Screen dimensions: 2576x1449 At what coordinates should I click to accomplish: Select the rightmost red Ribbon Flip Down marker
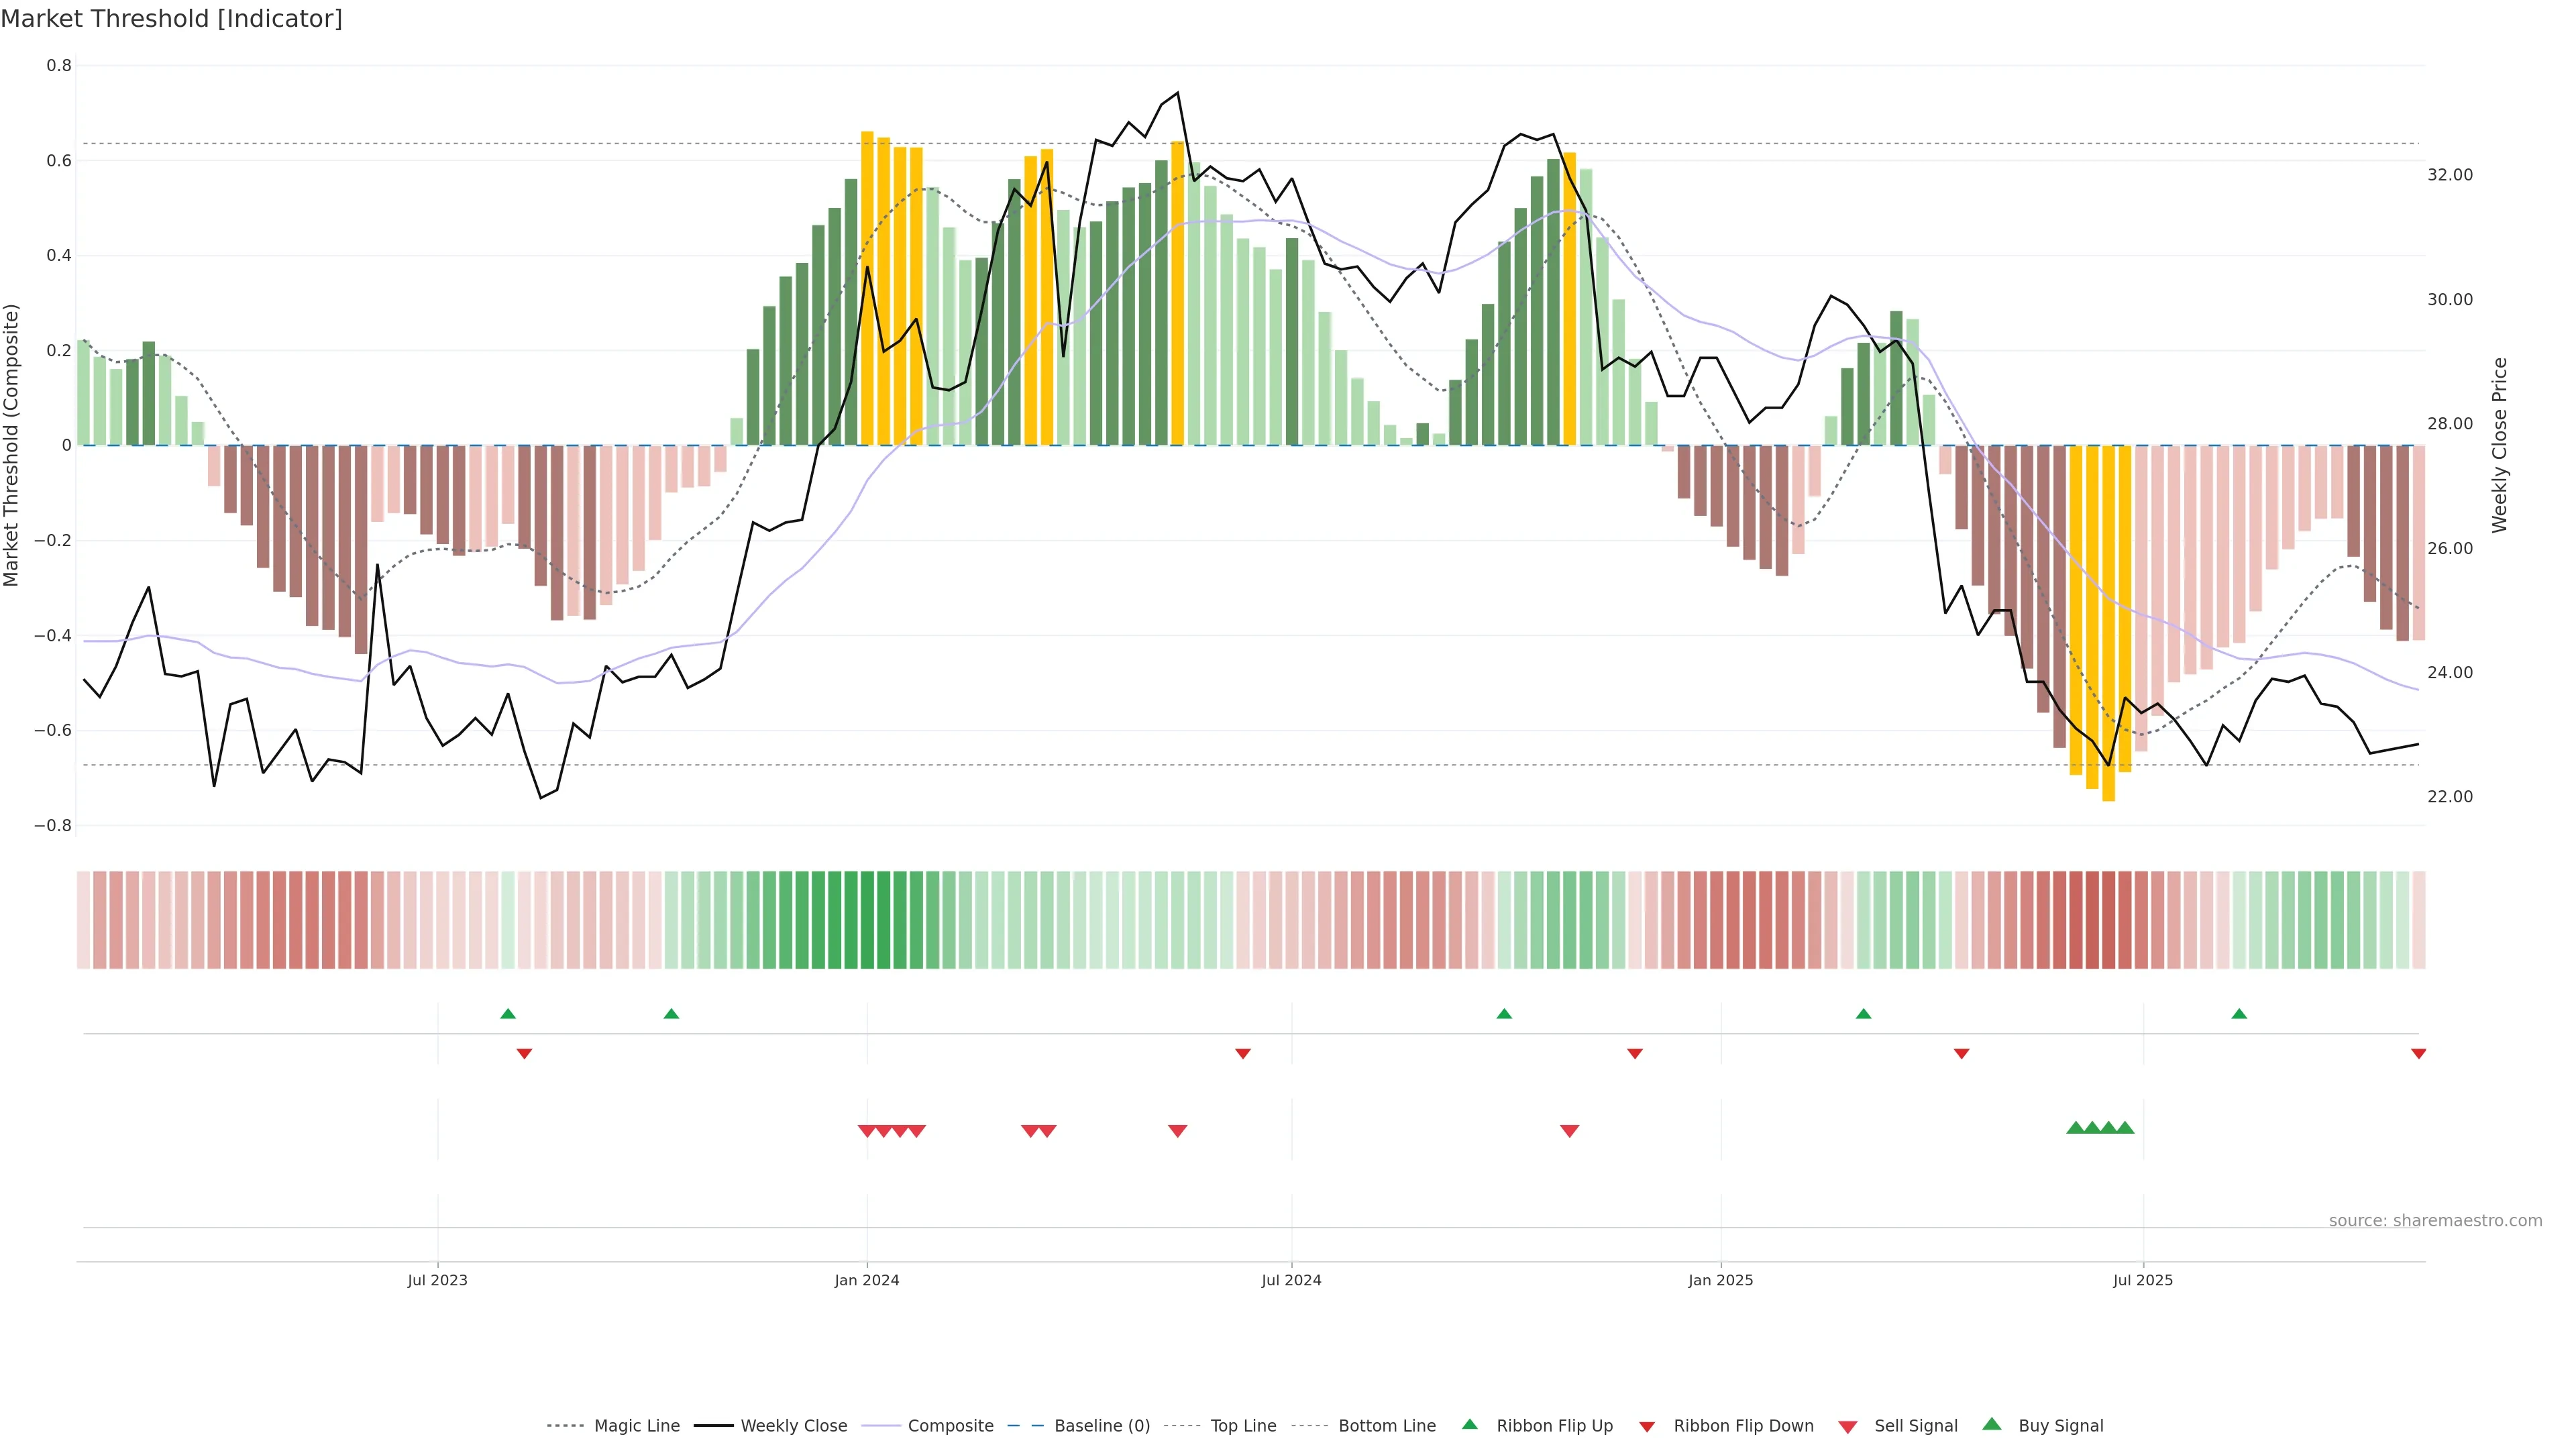[x=2418, y=1054]
